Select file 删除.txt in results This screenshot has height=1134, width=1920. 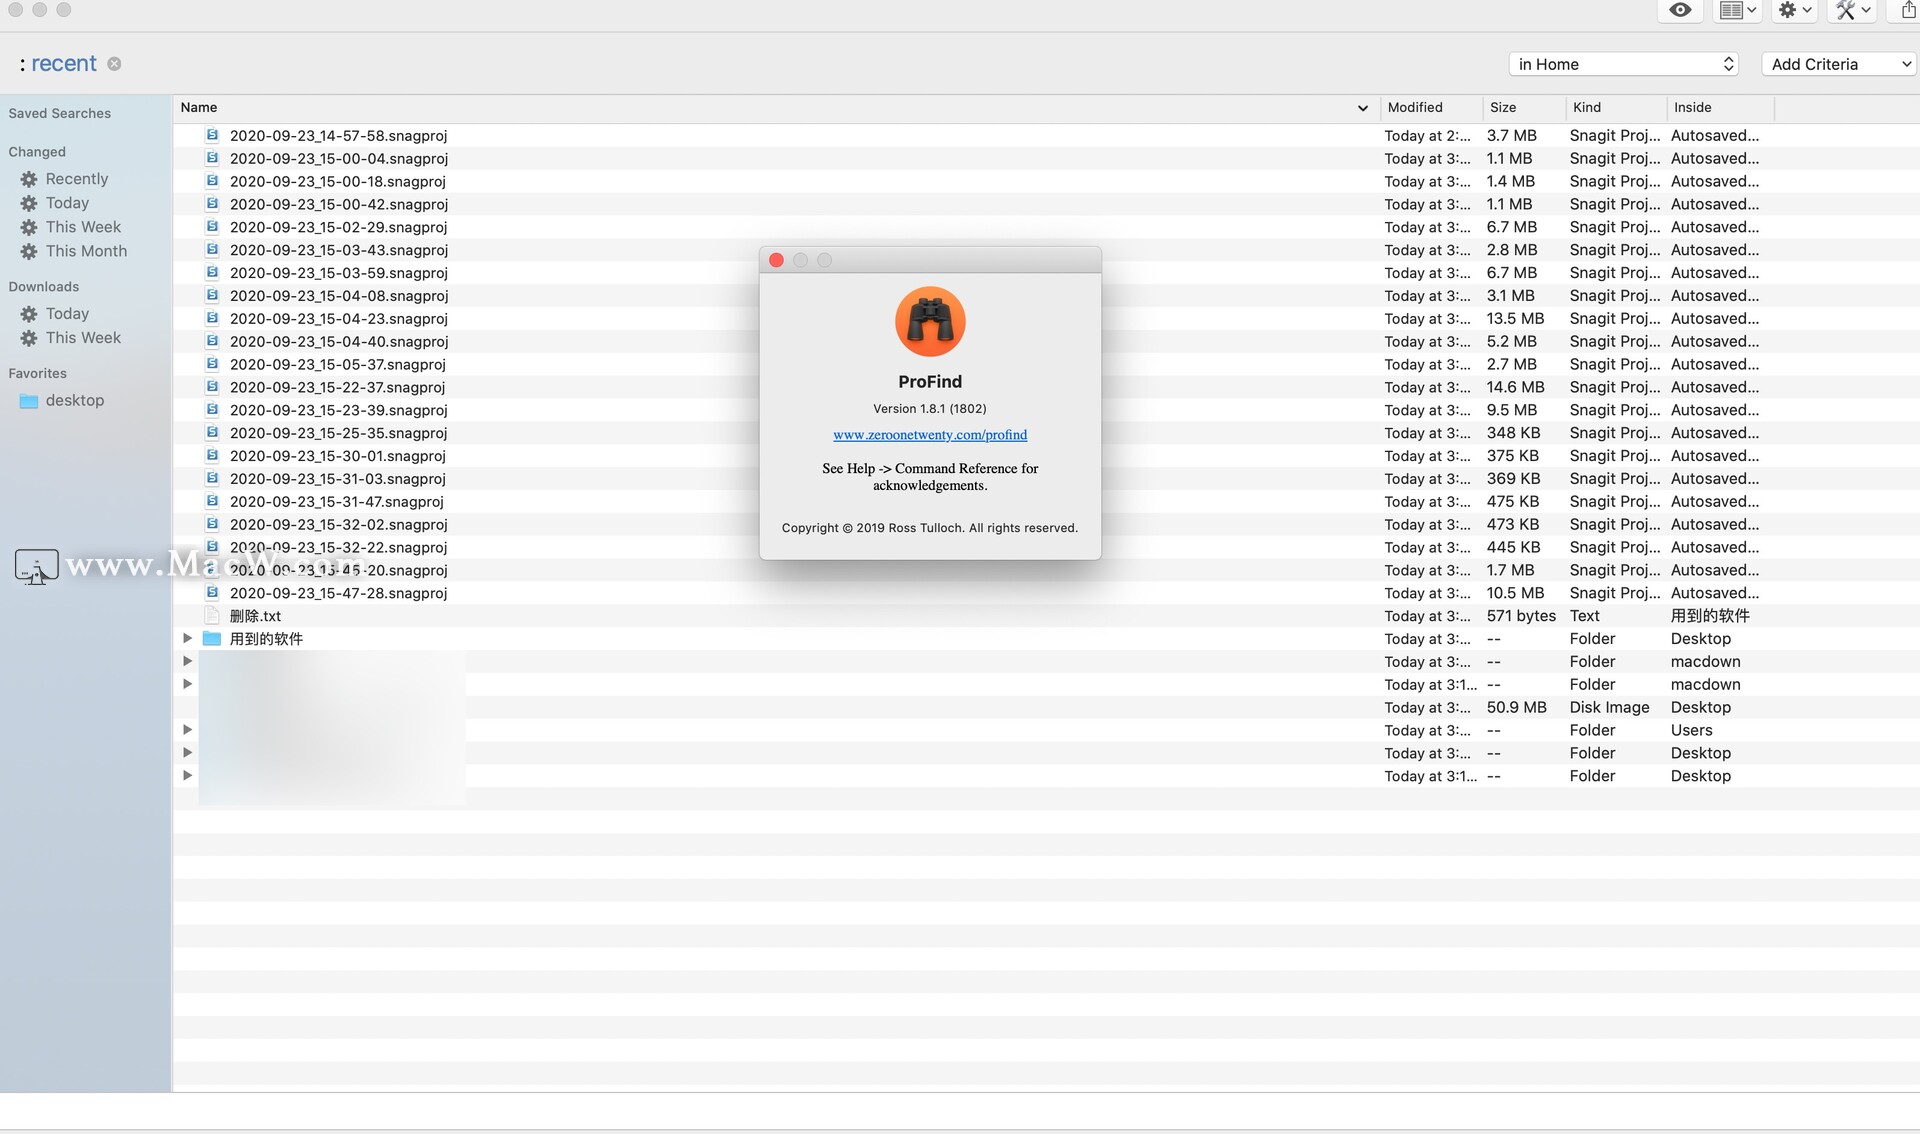pyautogui.click(x=255, y=616)
